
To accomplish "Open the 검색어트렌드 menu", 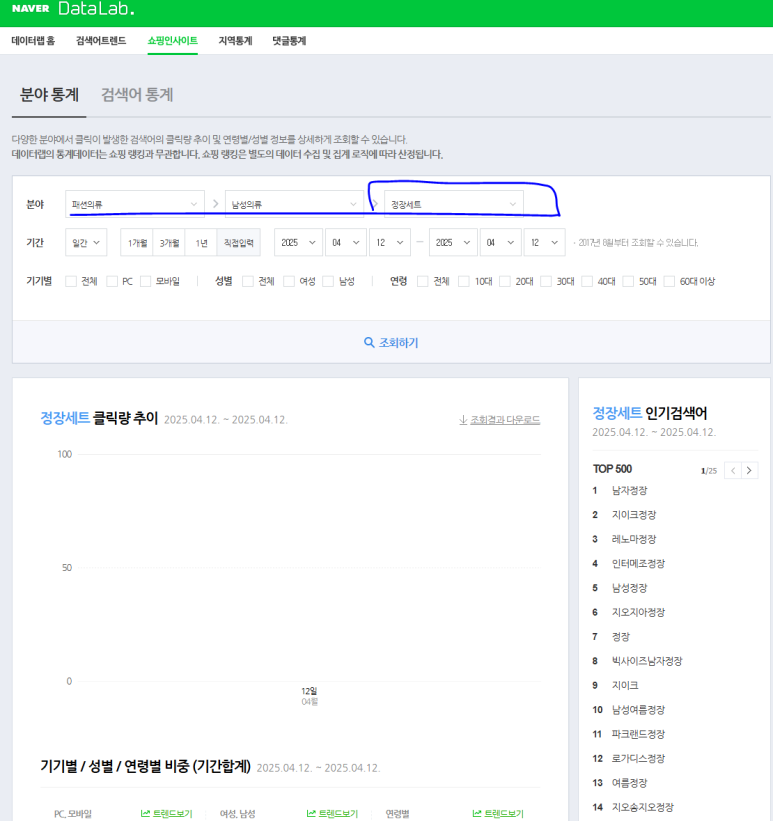I will [x=101, y=41].
